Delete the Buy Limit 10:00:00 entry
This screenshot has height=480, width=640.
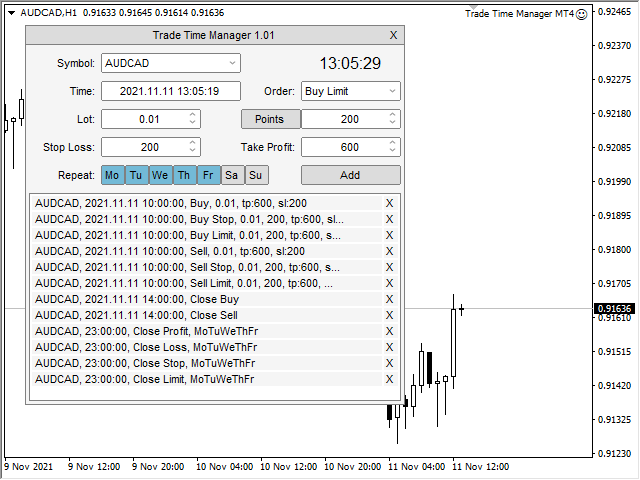tap(389, 235)
